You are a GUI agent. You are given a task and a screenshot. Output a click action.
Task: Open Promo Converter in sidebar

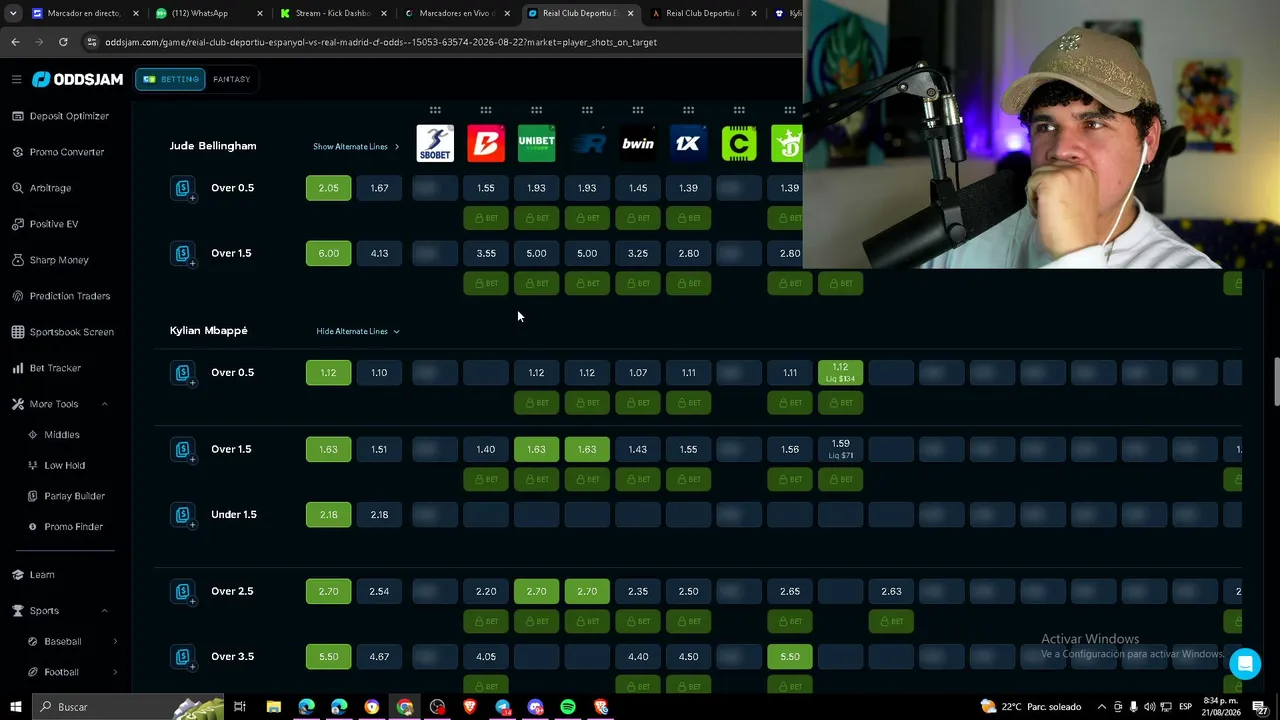58,152
